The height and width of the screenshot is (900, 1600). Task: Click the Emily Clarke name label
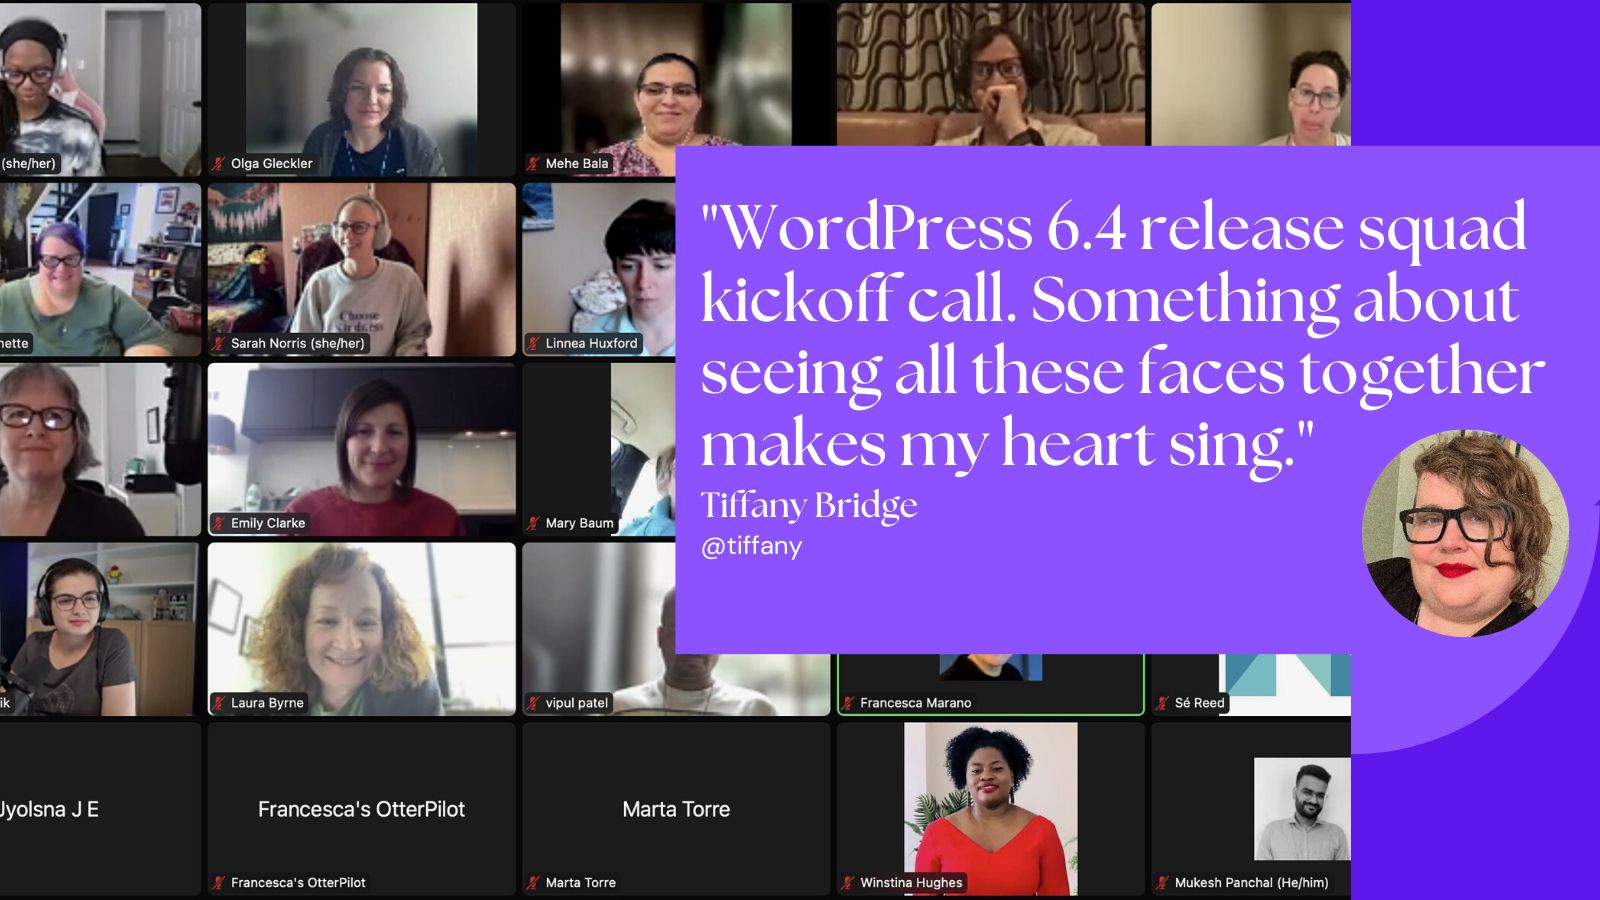[268, 524]
